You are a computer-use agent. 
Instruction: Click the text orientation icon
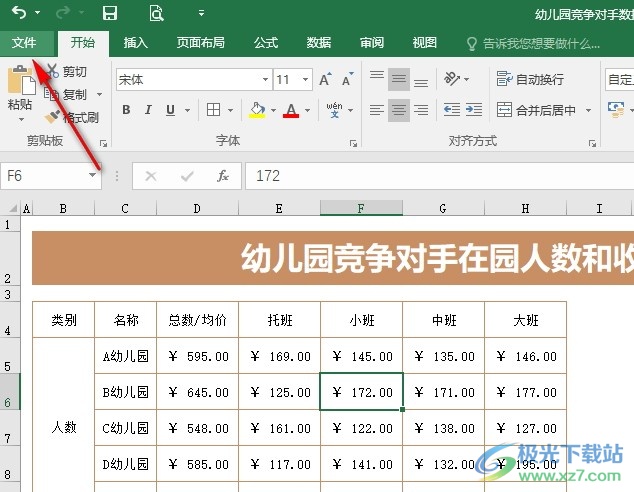[452, 79]
